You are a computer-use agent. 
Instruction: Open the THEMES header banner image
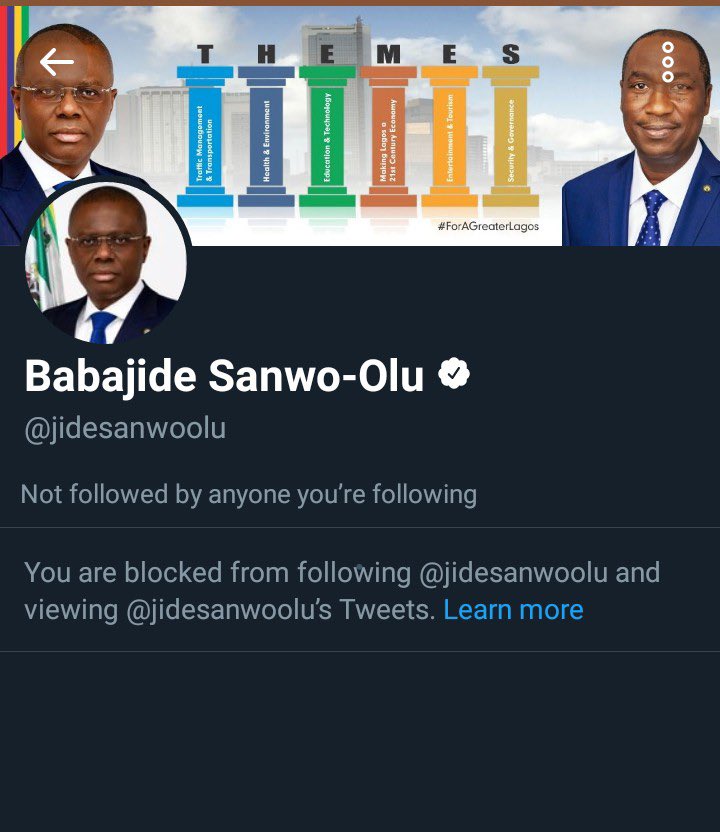point(360,126)
